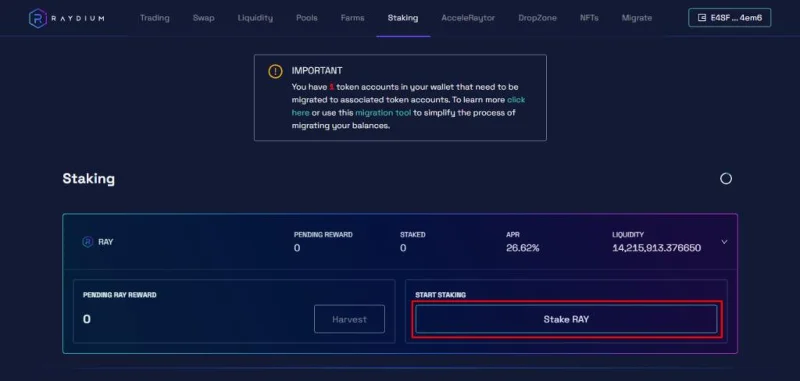Click the RAY token name
800x381 pixels.
coord(106,242)
